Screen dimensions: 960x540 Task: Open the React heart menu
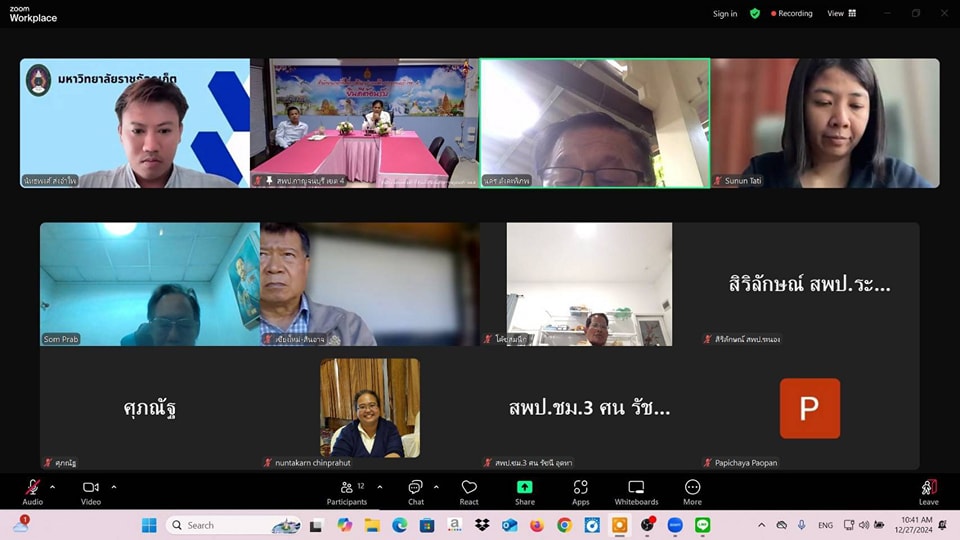pos(469,492)
